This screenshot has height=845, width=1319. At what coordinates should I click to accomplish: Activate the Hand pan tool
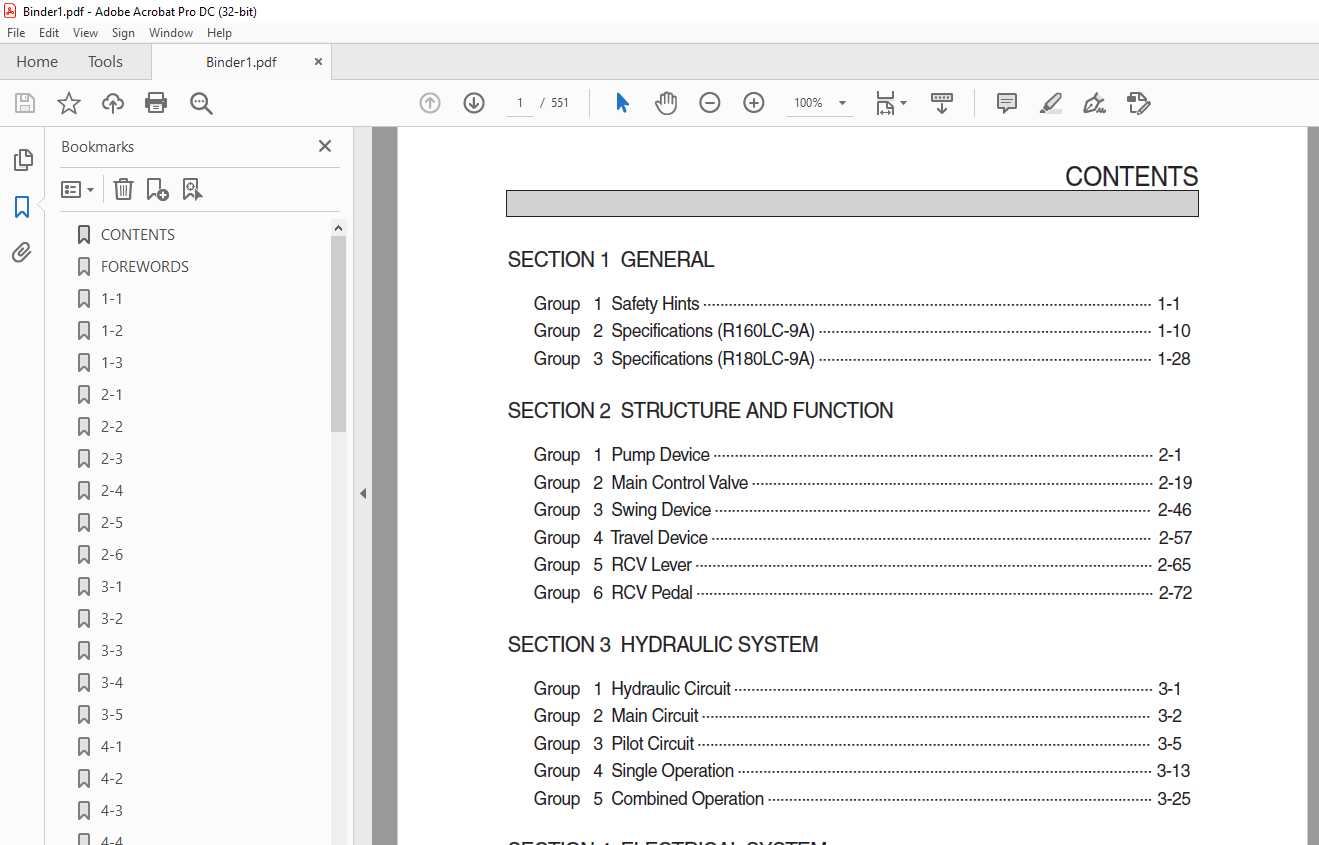point(666,103)
